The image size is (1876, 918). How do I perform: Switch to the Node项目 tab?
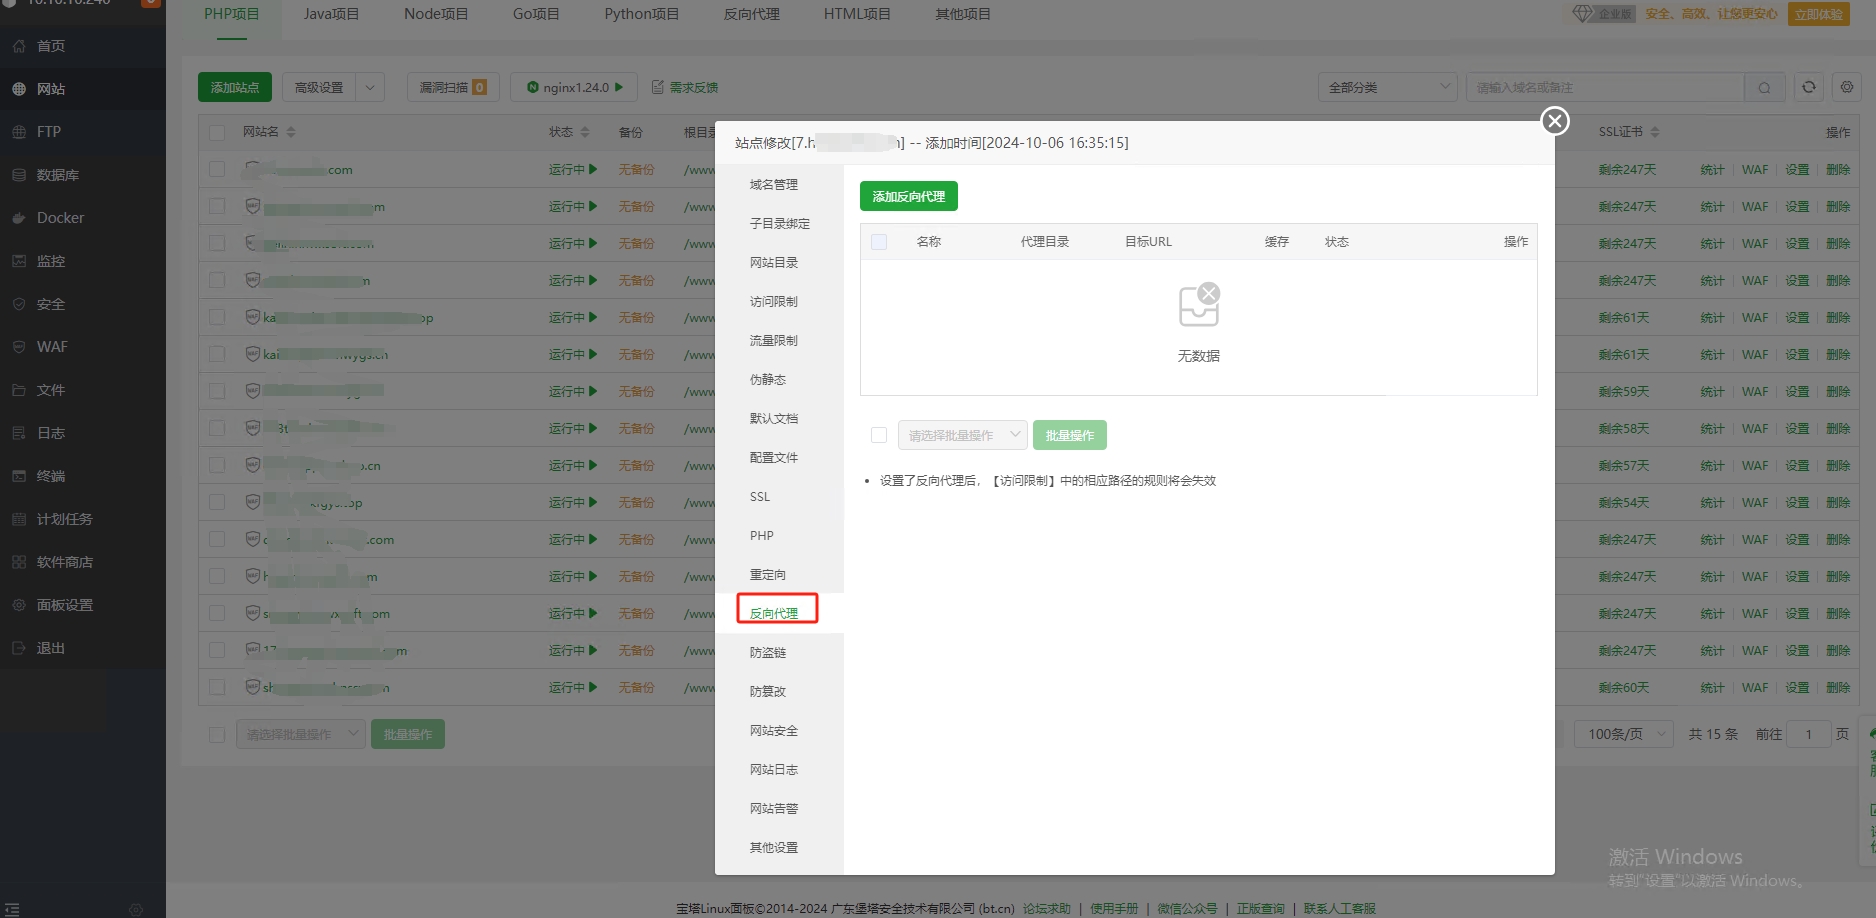click(x=436, y=14)
